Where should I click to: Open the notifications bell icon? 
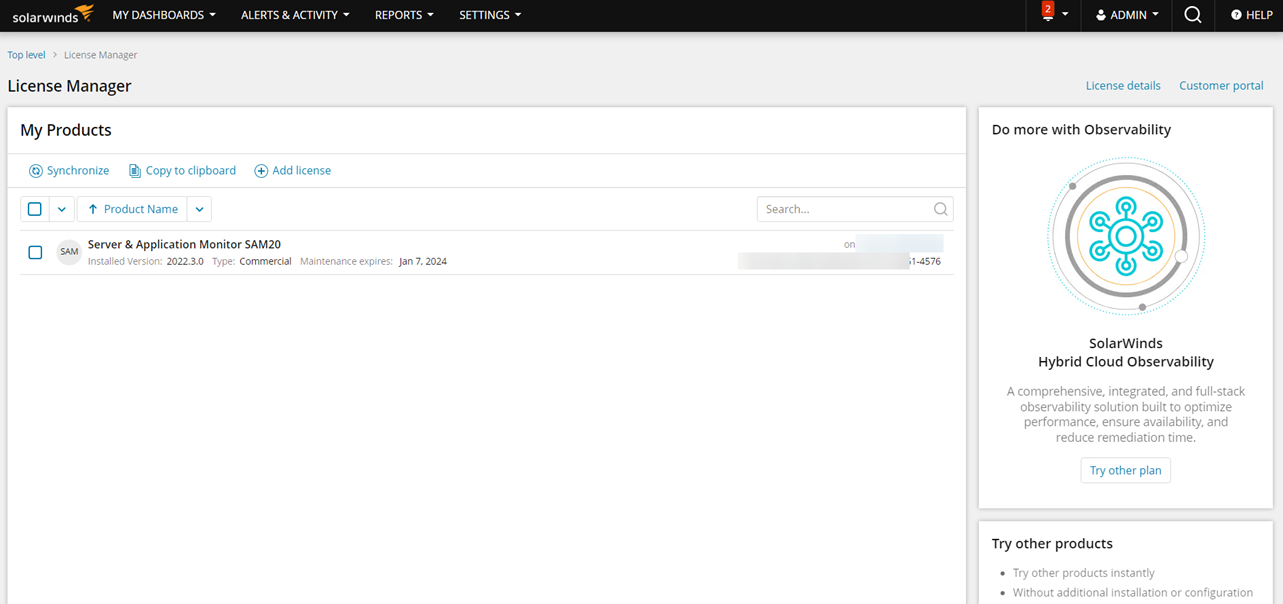(1047, 14)
